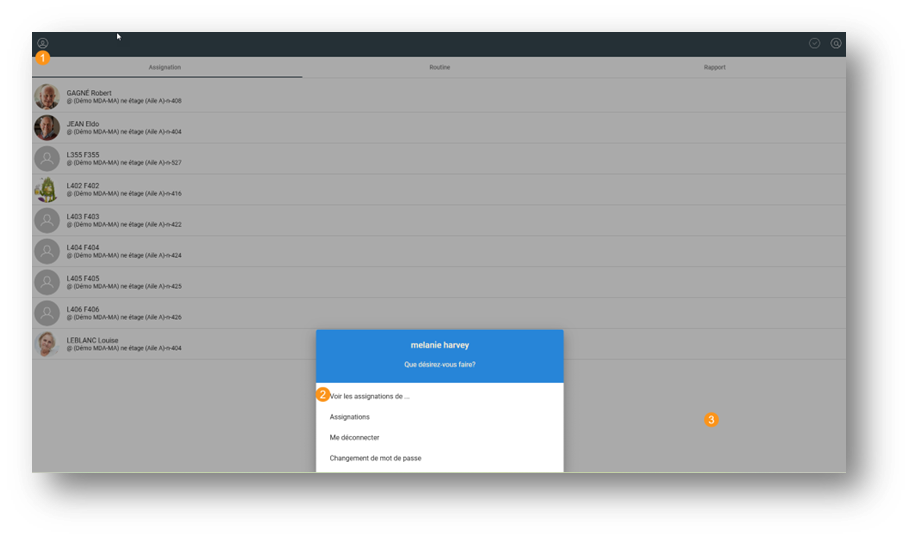This screenshot has height=538, width=911.
Task: Click the user profile icon in header
Action: coord(43,43)
